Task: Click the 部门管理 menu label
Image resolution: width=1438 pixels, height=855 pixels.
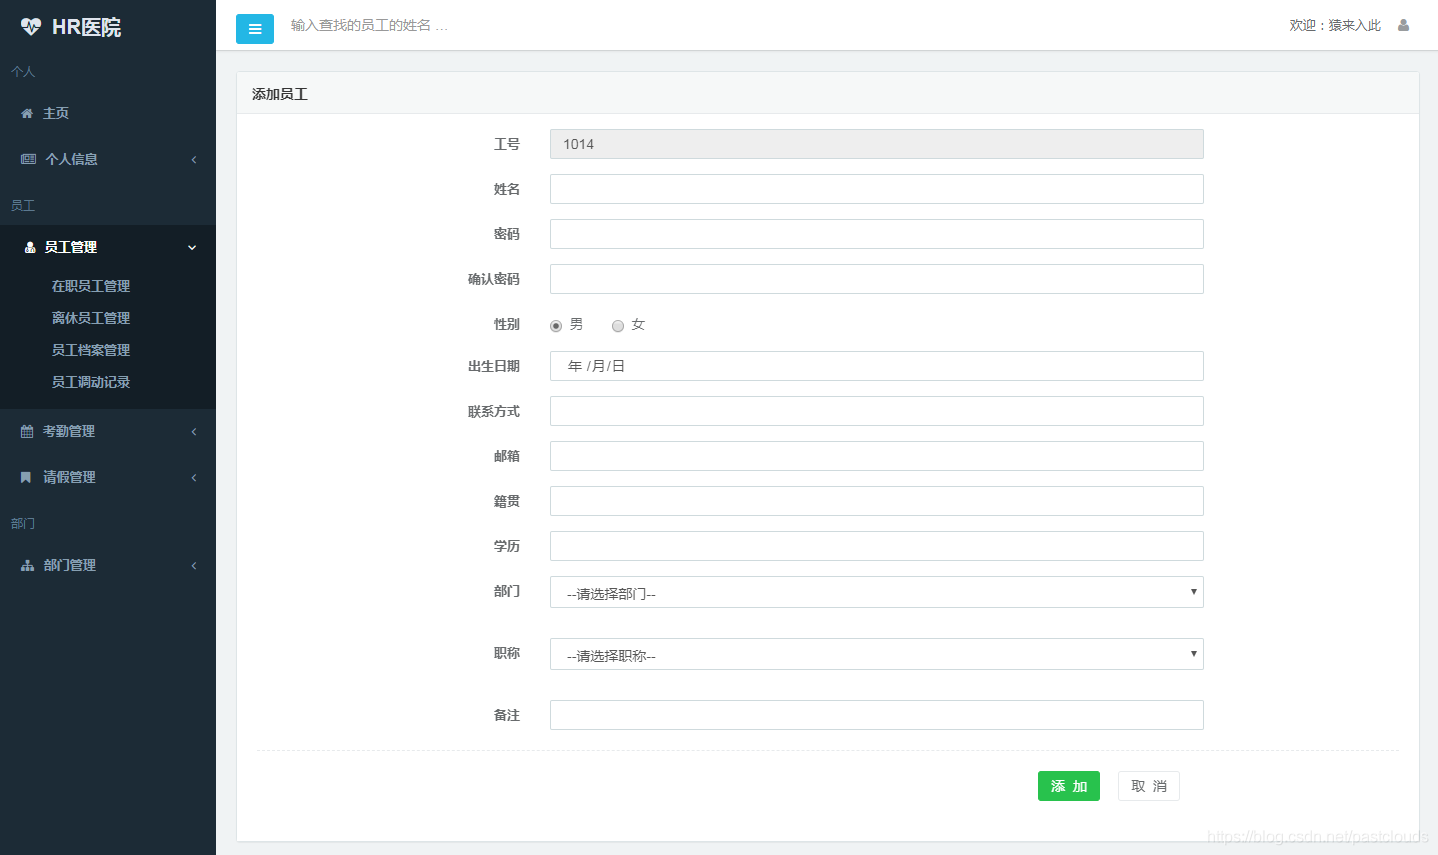Action: coord(70,565)
